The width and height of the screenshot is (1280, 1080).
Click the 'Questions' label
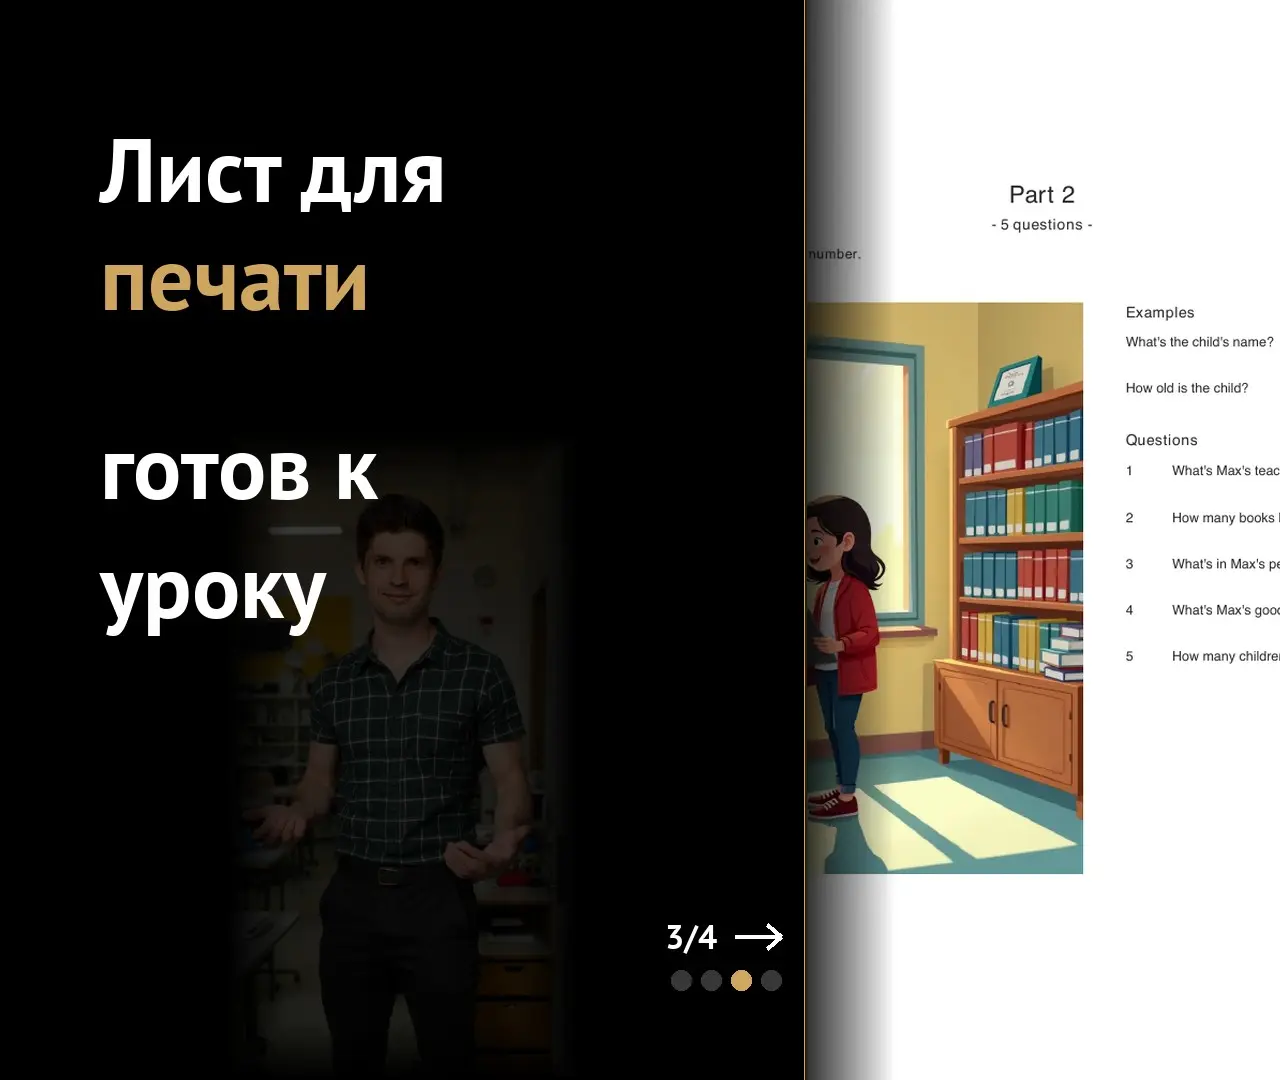click(1161, 440)
